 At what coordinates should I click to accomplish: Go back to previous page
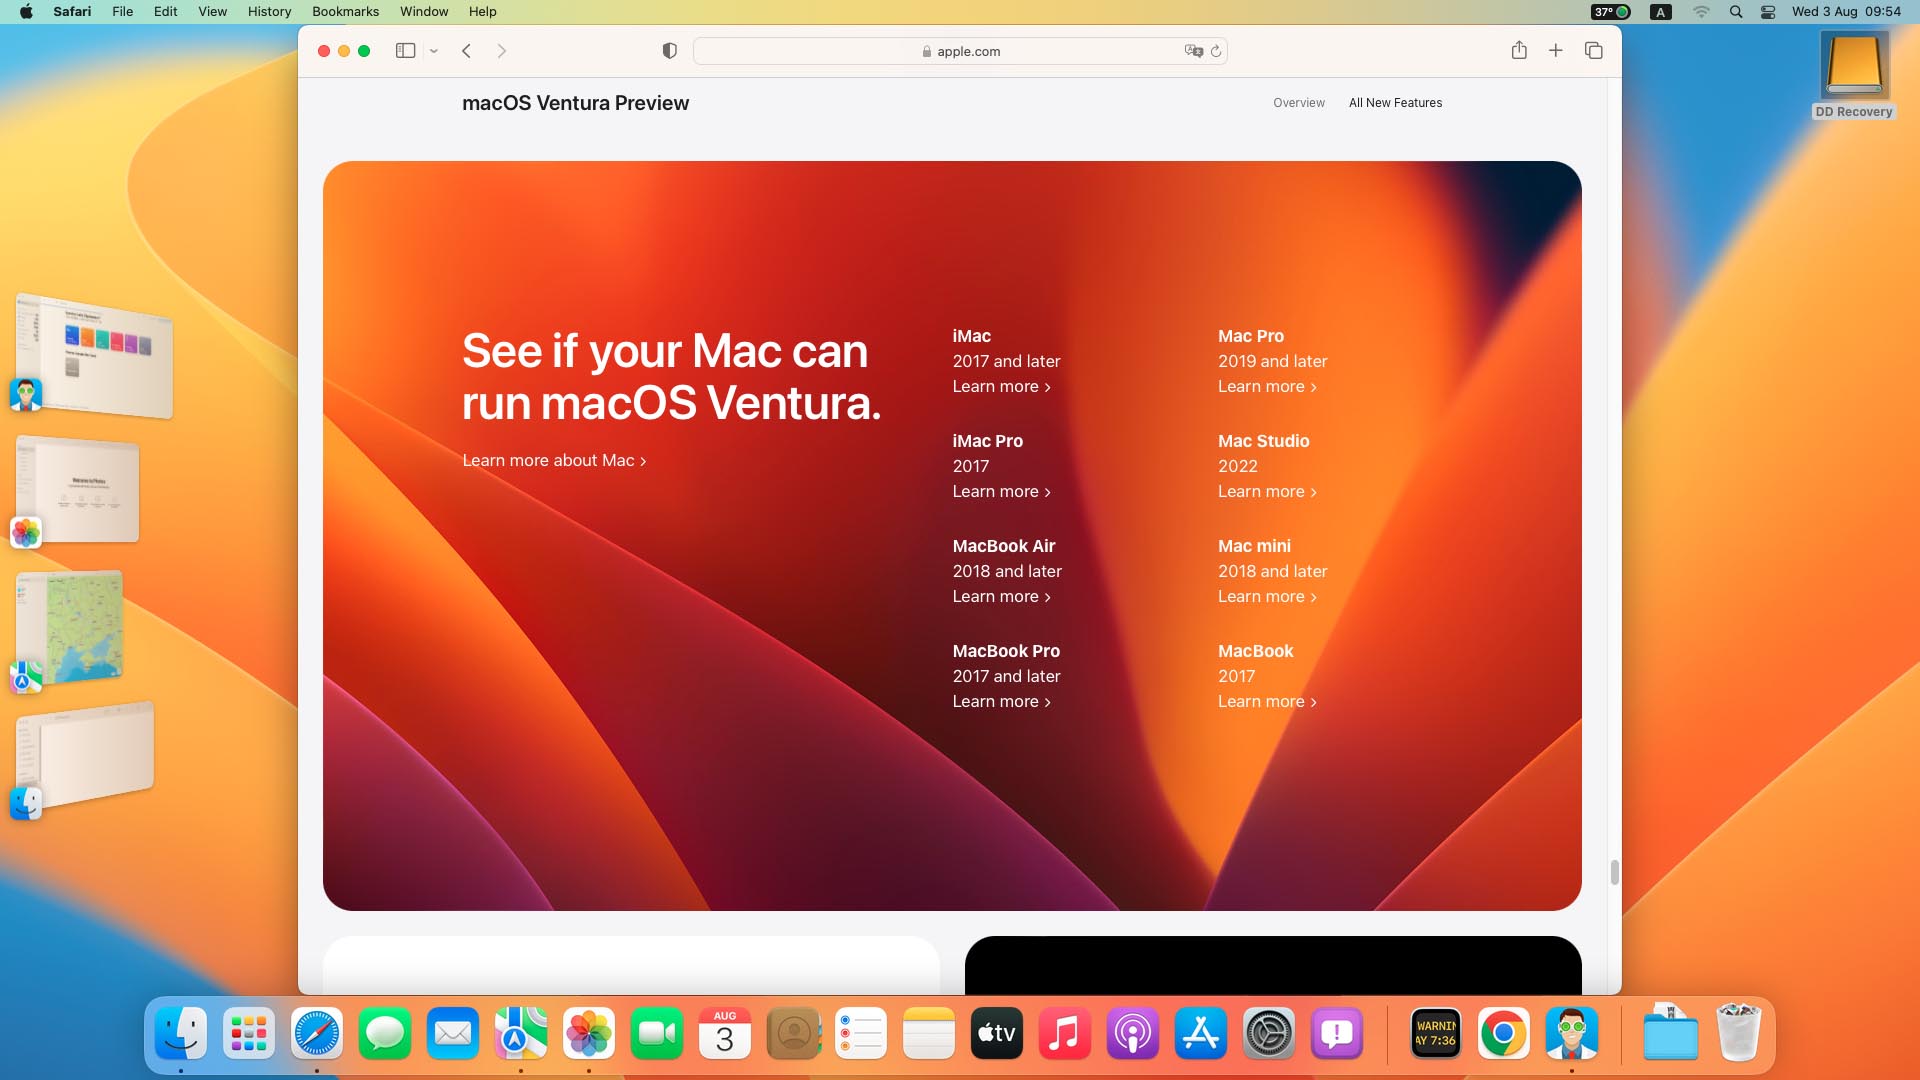[466, 51]
